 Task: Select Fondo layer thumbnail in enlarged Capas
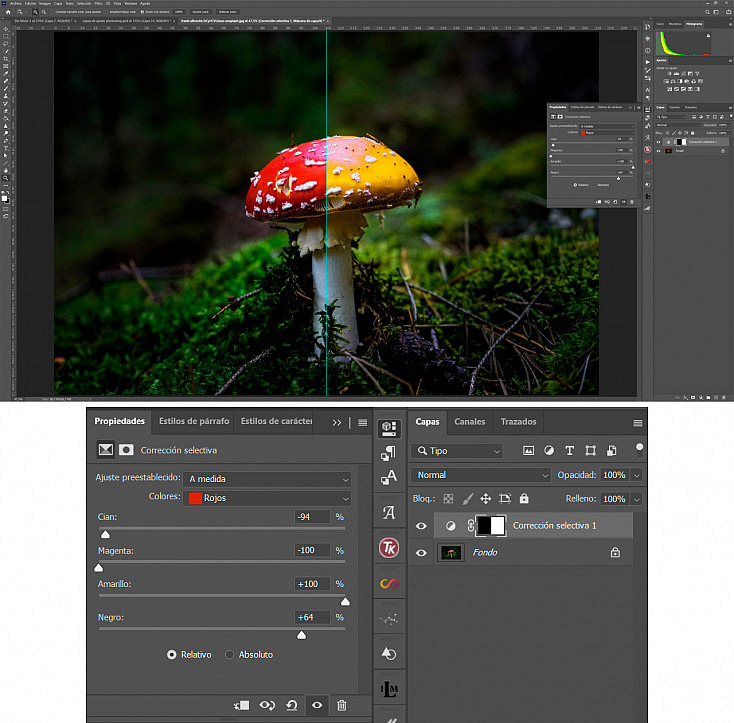tap(451, 553)
